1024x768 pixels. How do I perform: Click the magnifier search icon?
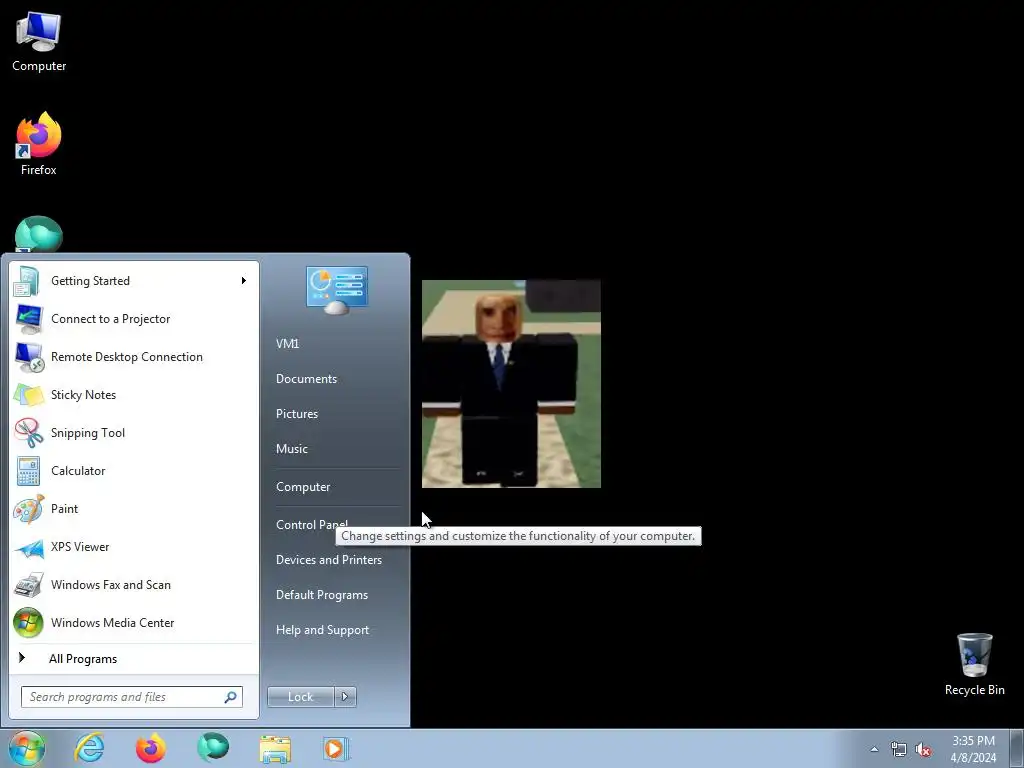tap(231, 697)
